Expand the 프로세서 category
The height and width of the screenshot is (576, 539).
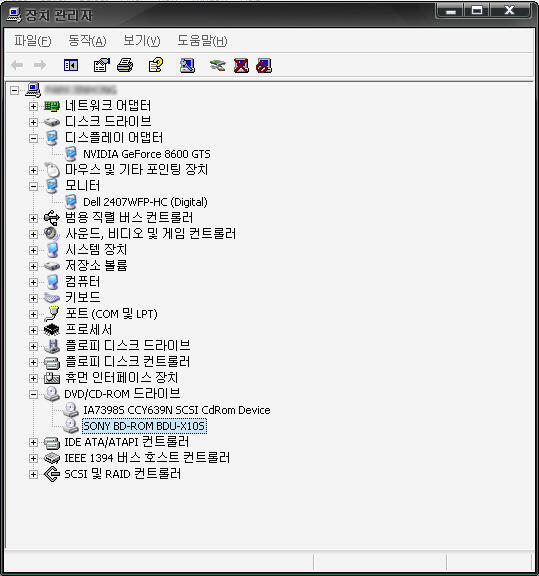click(x=33, y=330)
